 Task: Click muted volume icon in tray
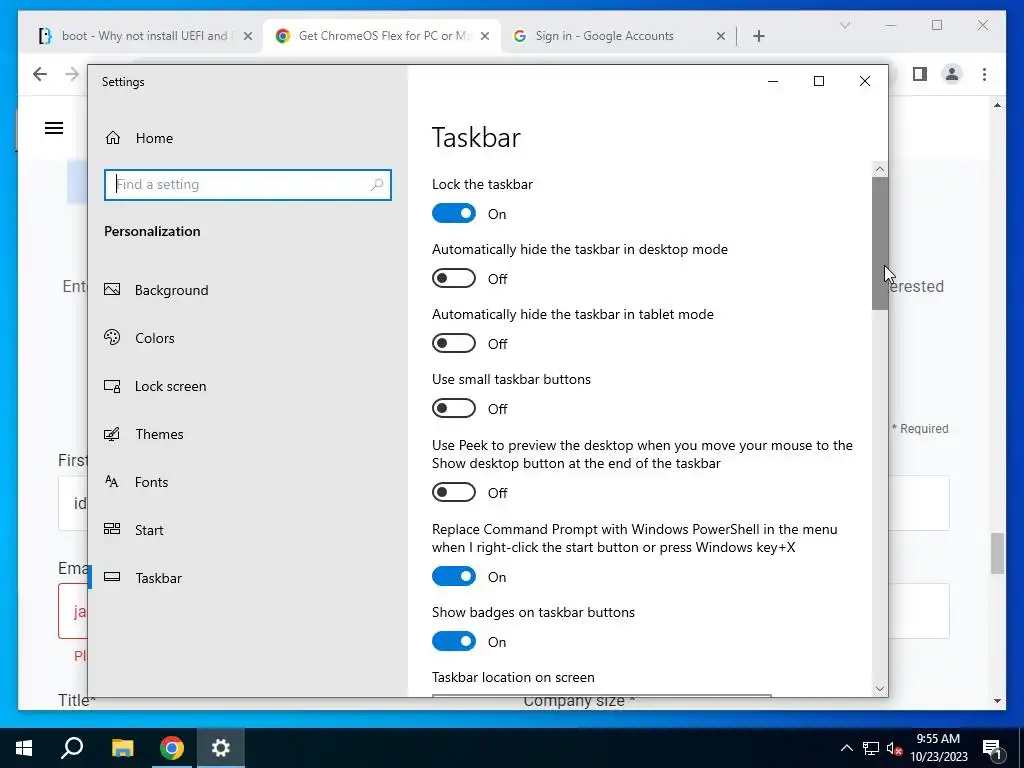894,748
